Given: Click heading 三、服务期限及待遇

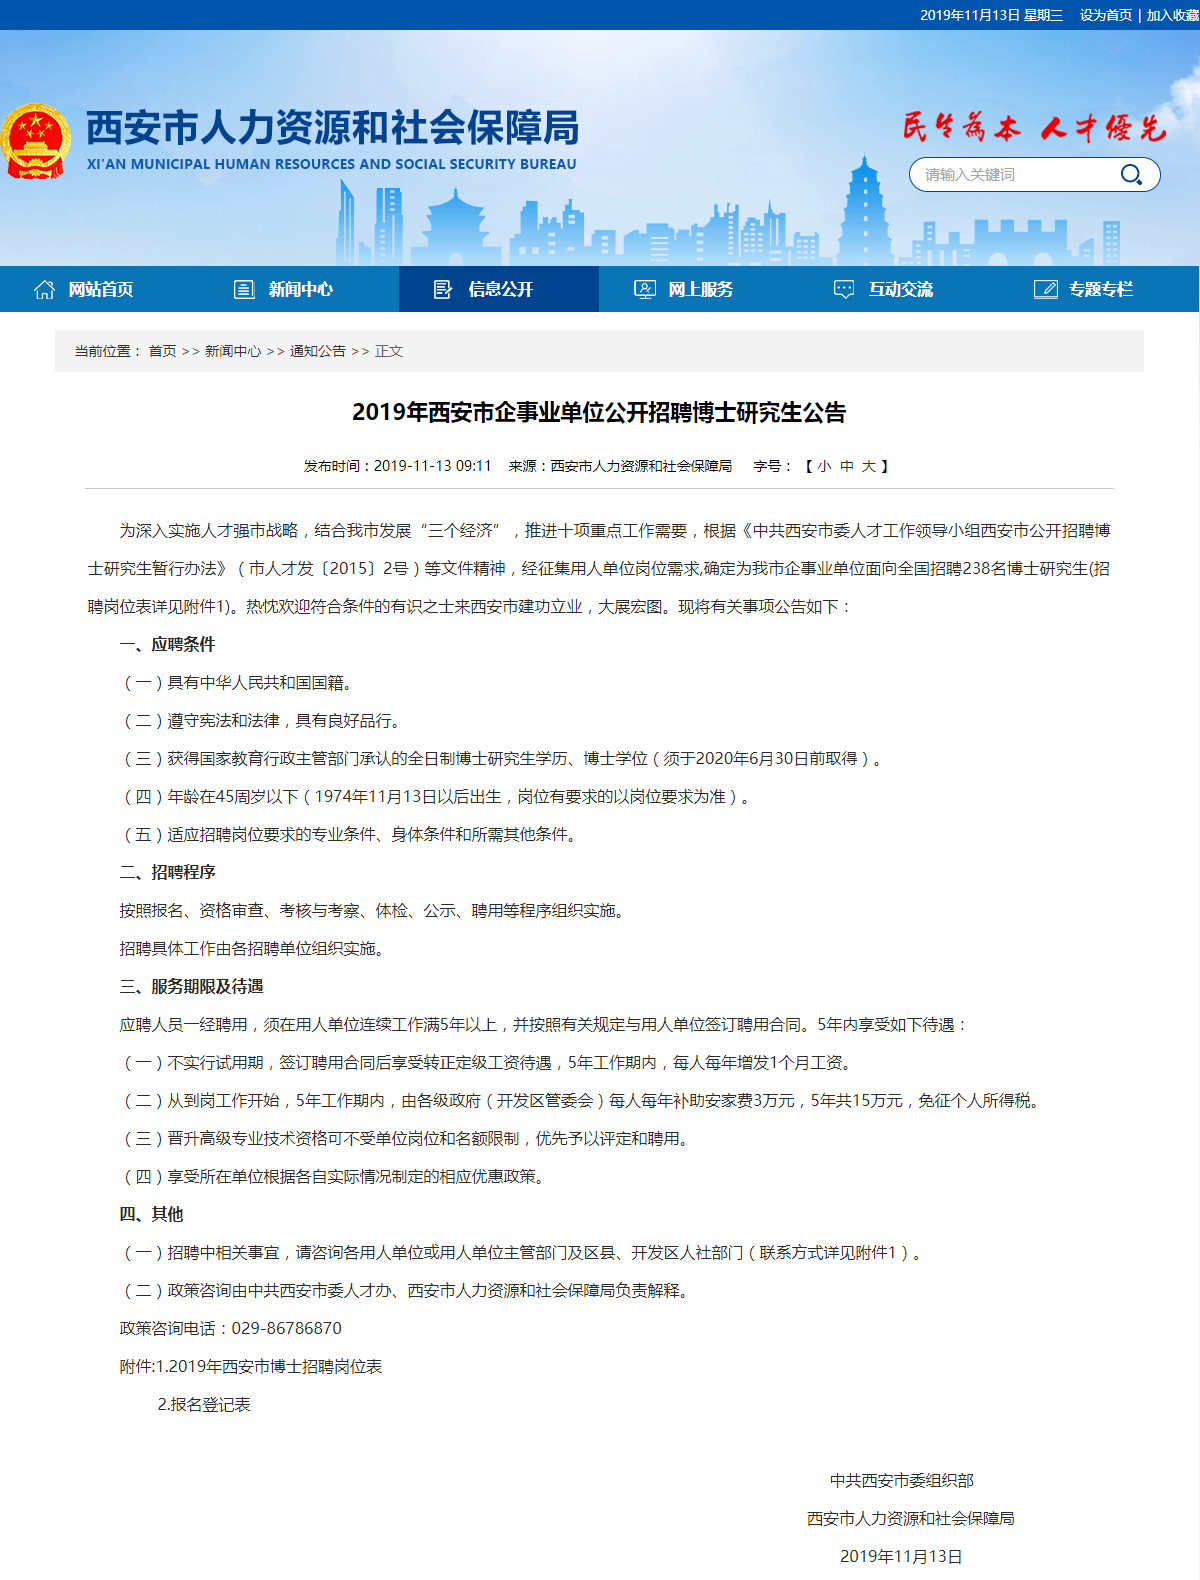Looking at the screenshot, I should click(x=191, y=986).
